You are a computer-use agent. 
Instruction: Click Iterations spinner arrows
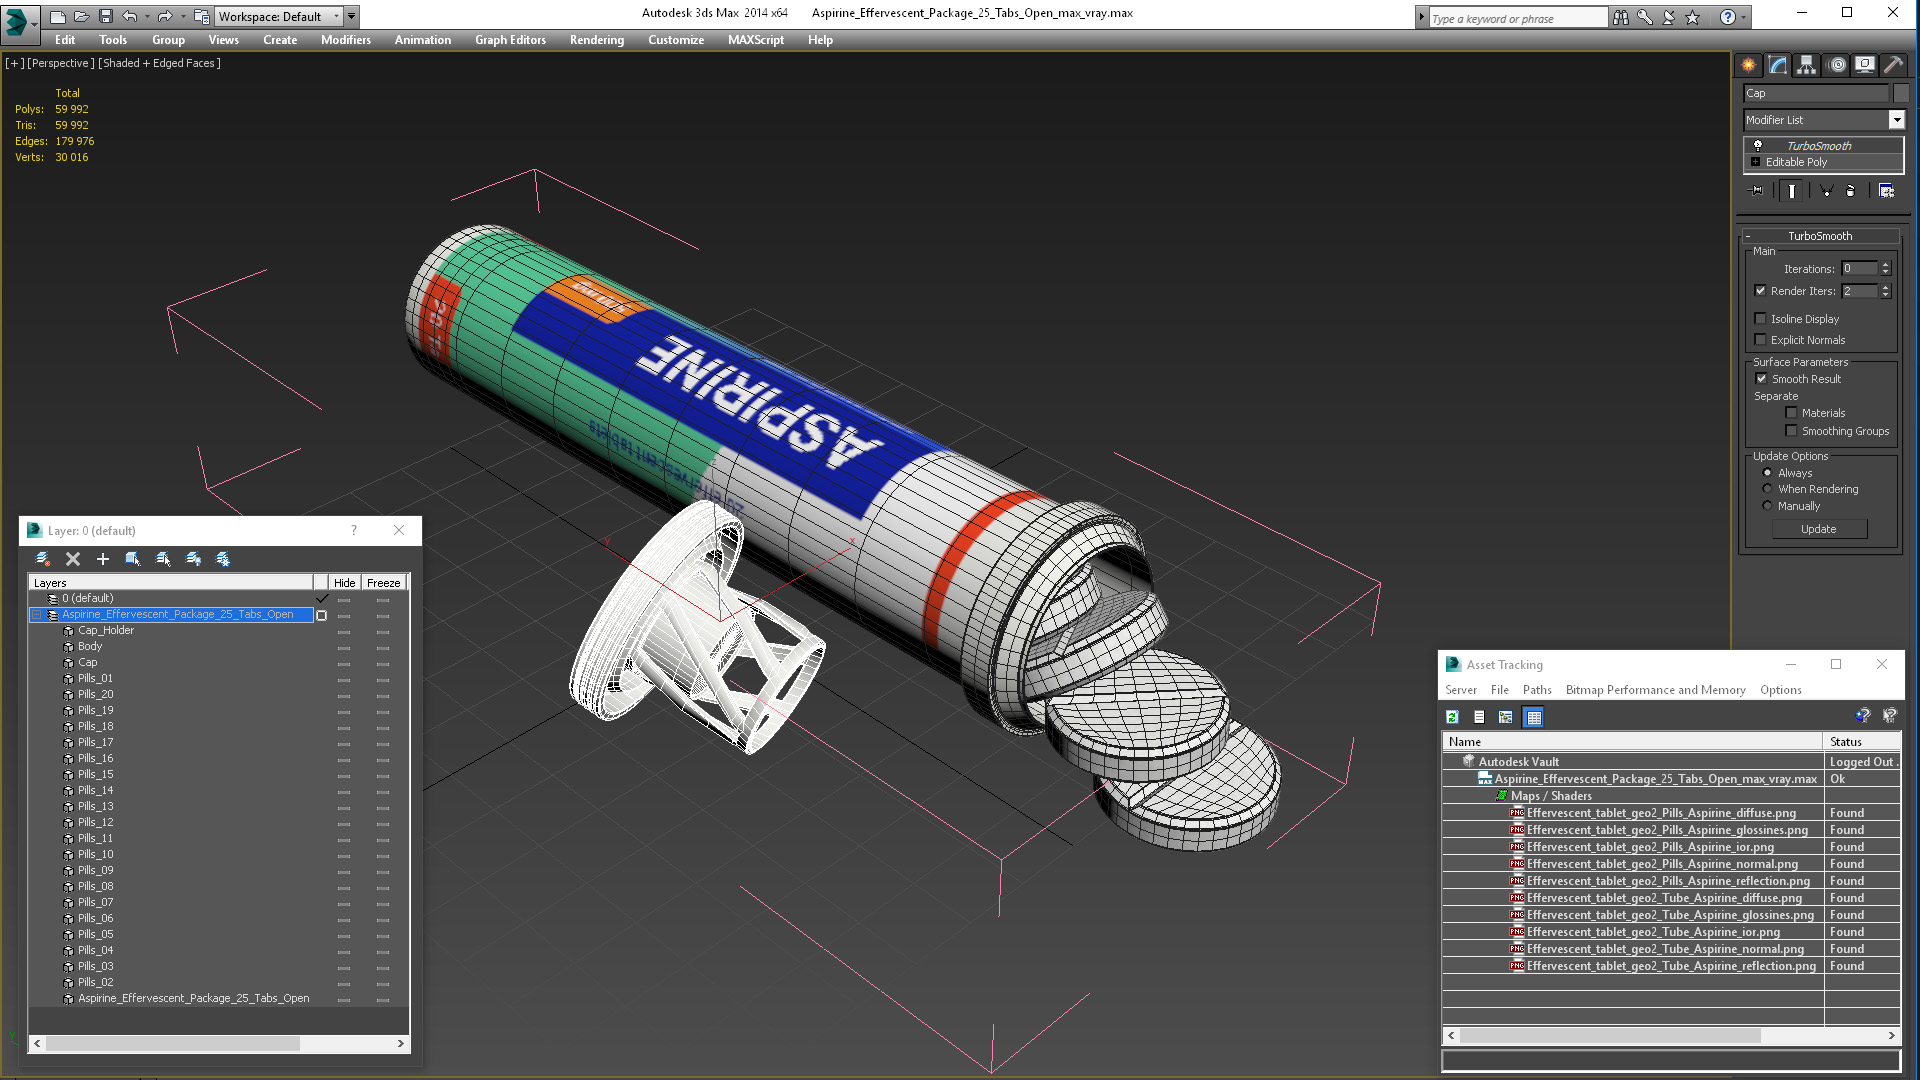click(1885, 268)
